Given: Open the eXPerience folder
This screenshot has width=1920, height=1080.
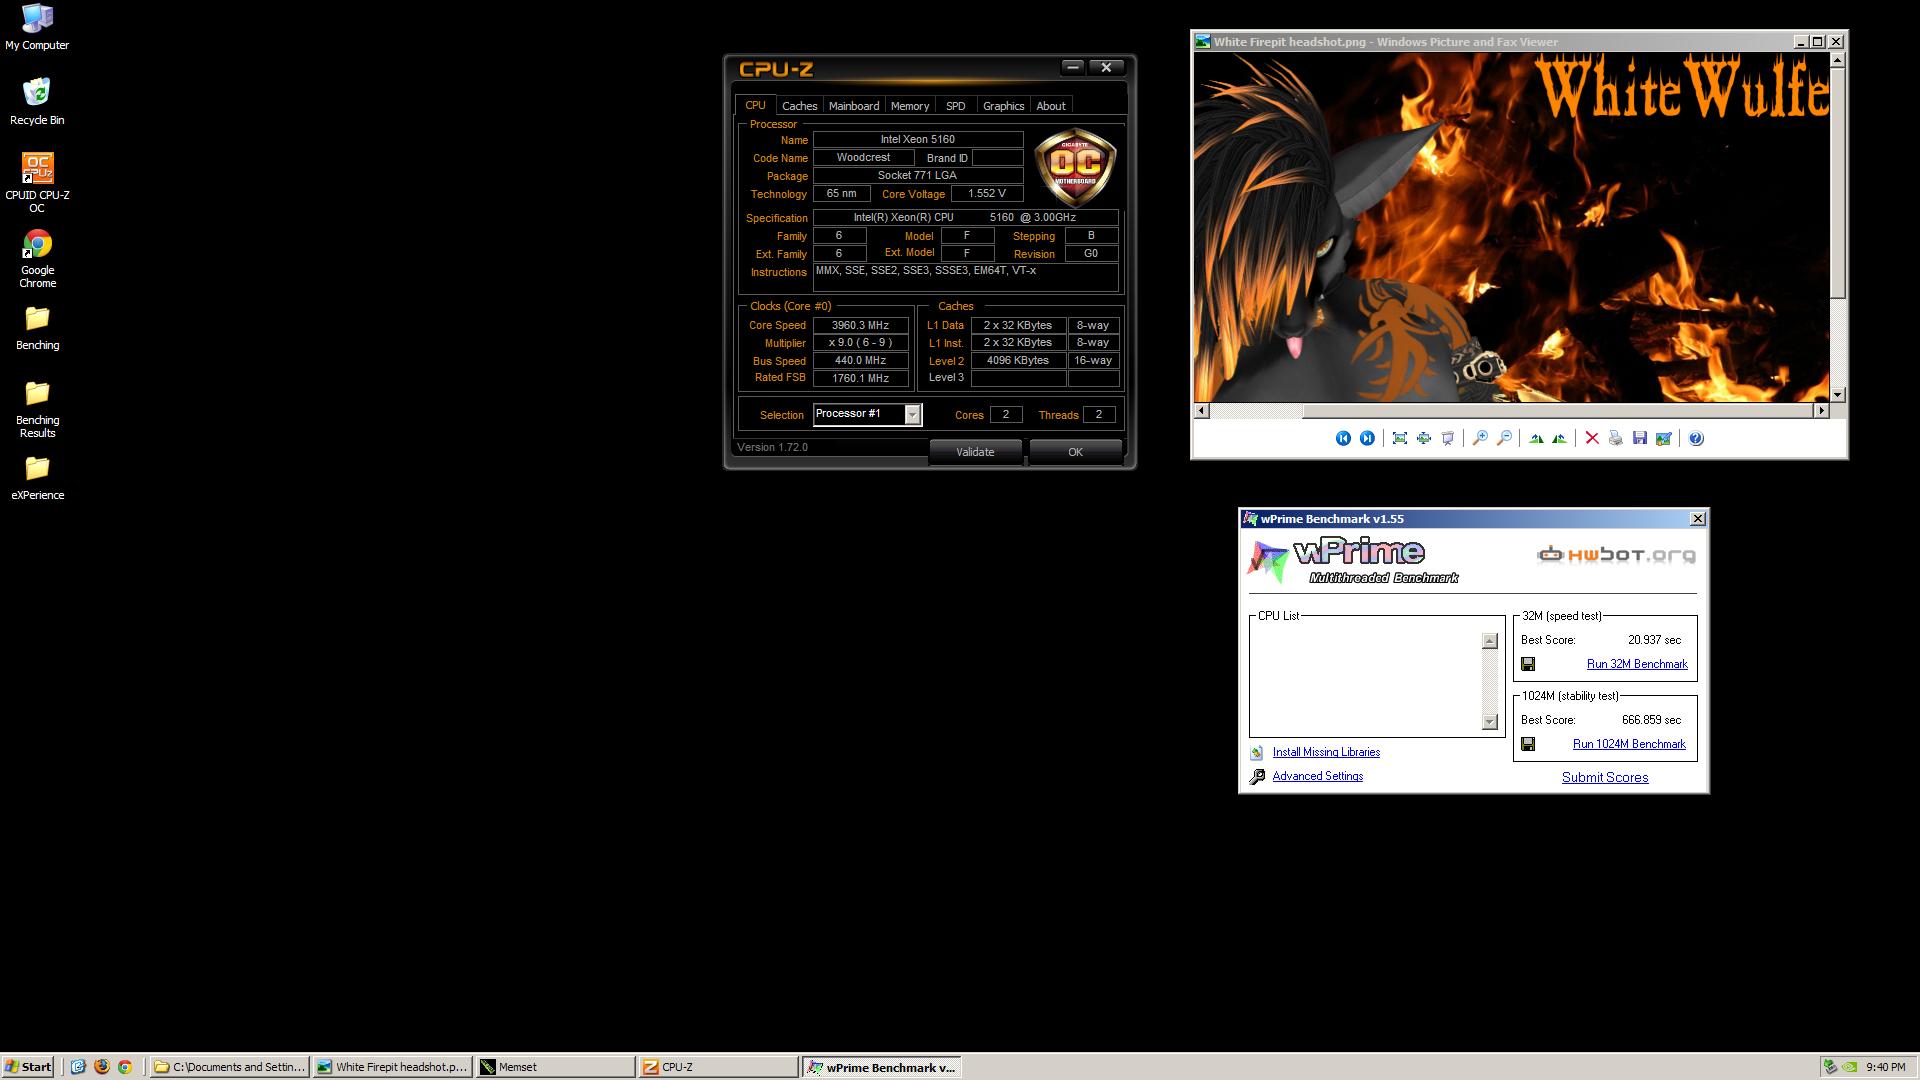Looking at the screenshot, I should click(x=37, y=478).
